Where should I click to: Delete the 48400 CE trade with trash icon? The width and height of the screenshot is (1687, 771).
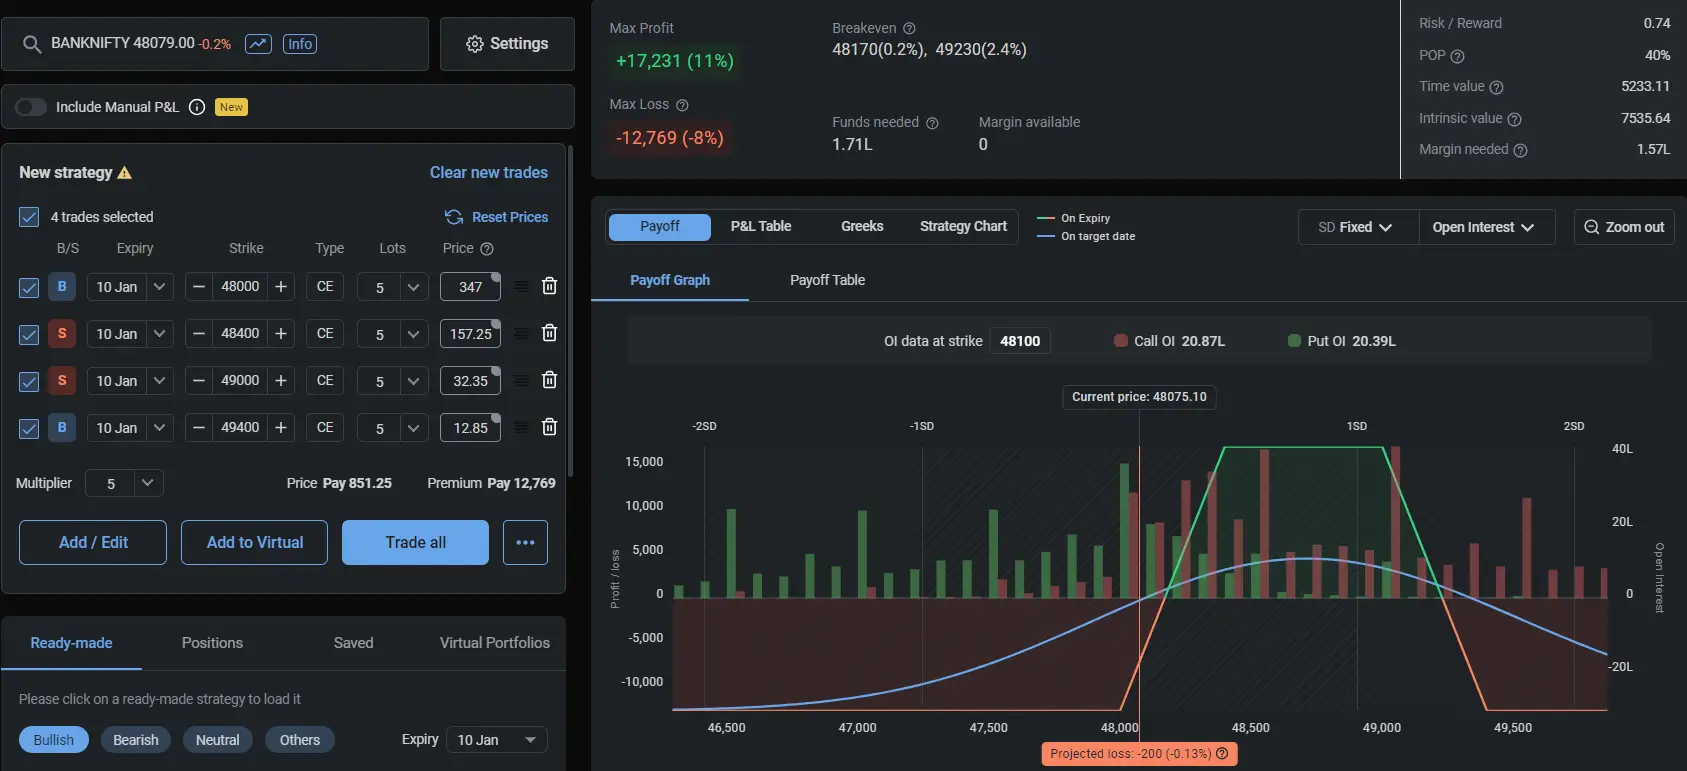[549, 333]
